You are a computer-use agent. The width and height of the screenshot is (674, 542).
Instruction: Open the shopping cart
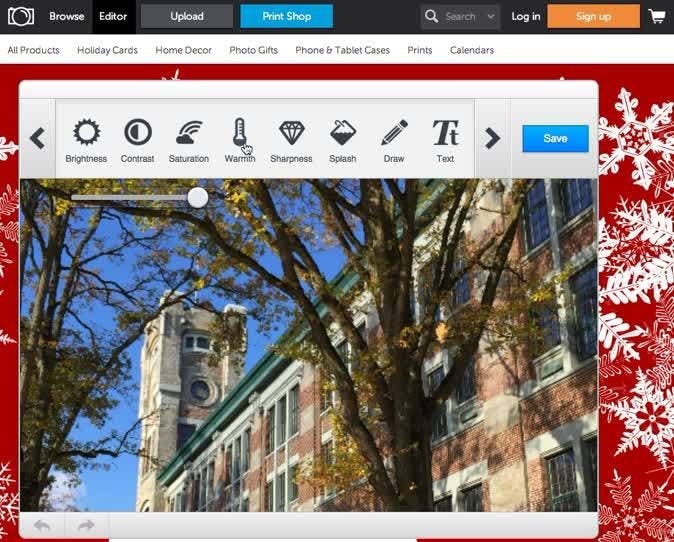[x=657, y=16]
